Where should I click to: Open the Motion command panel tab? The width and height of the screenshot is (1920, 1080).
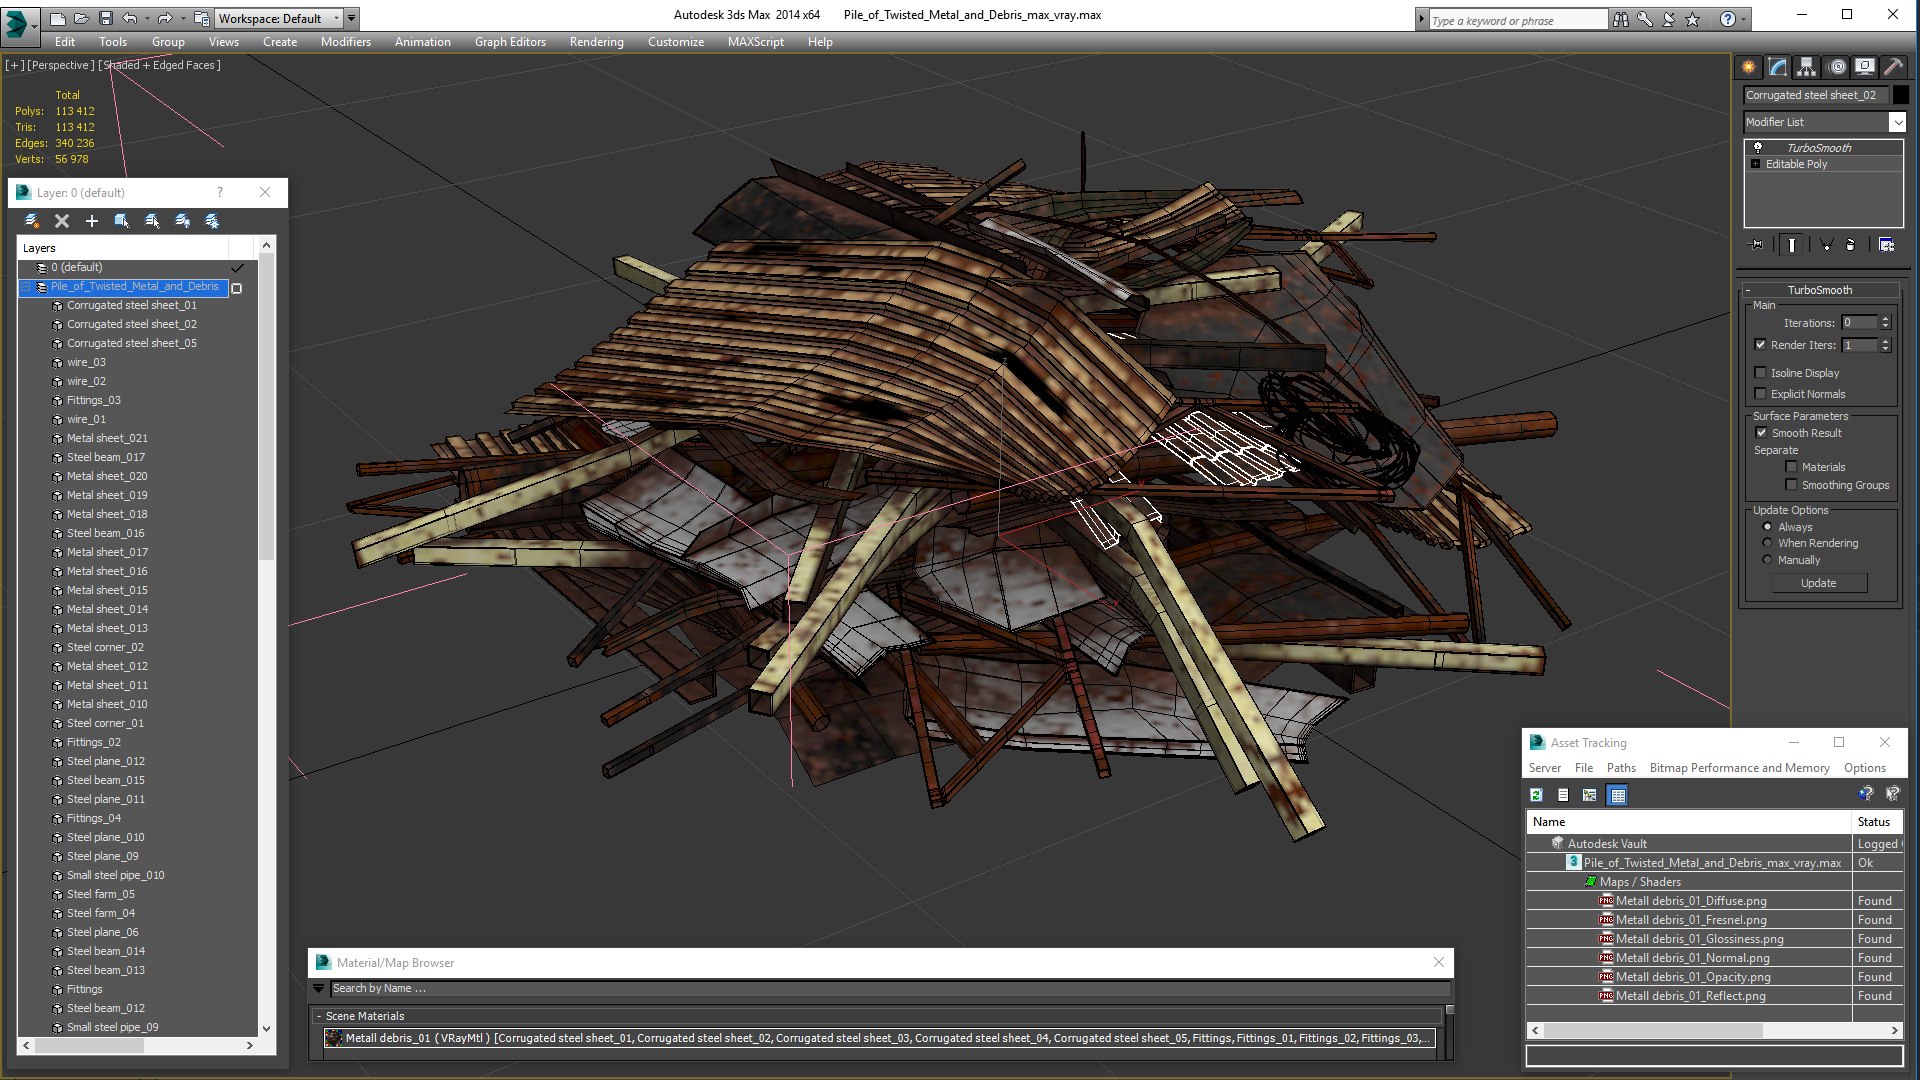[1836, 67]
